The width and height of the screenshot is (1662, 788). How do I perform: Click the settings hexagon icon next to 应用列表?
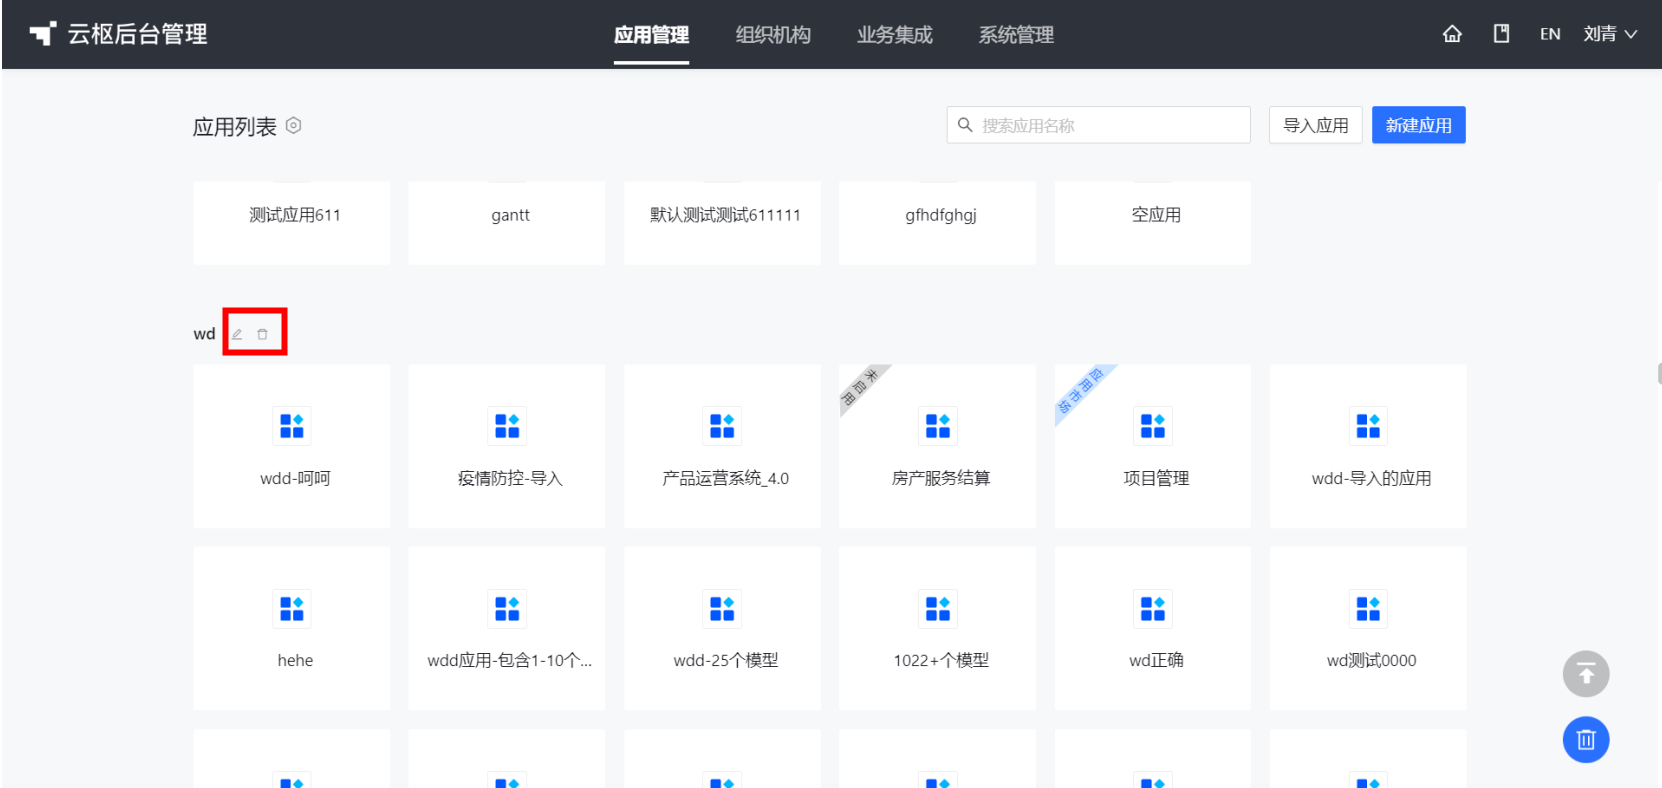tap(293, 126)
